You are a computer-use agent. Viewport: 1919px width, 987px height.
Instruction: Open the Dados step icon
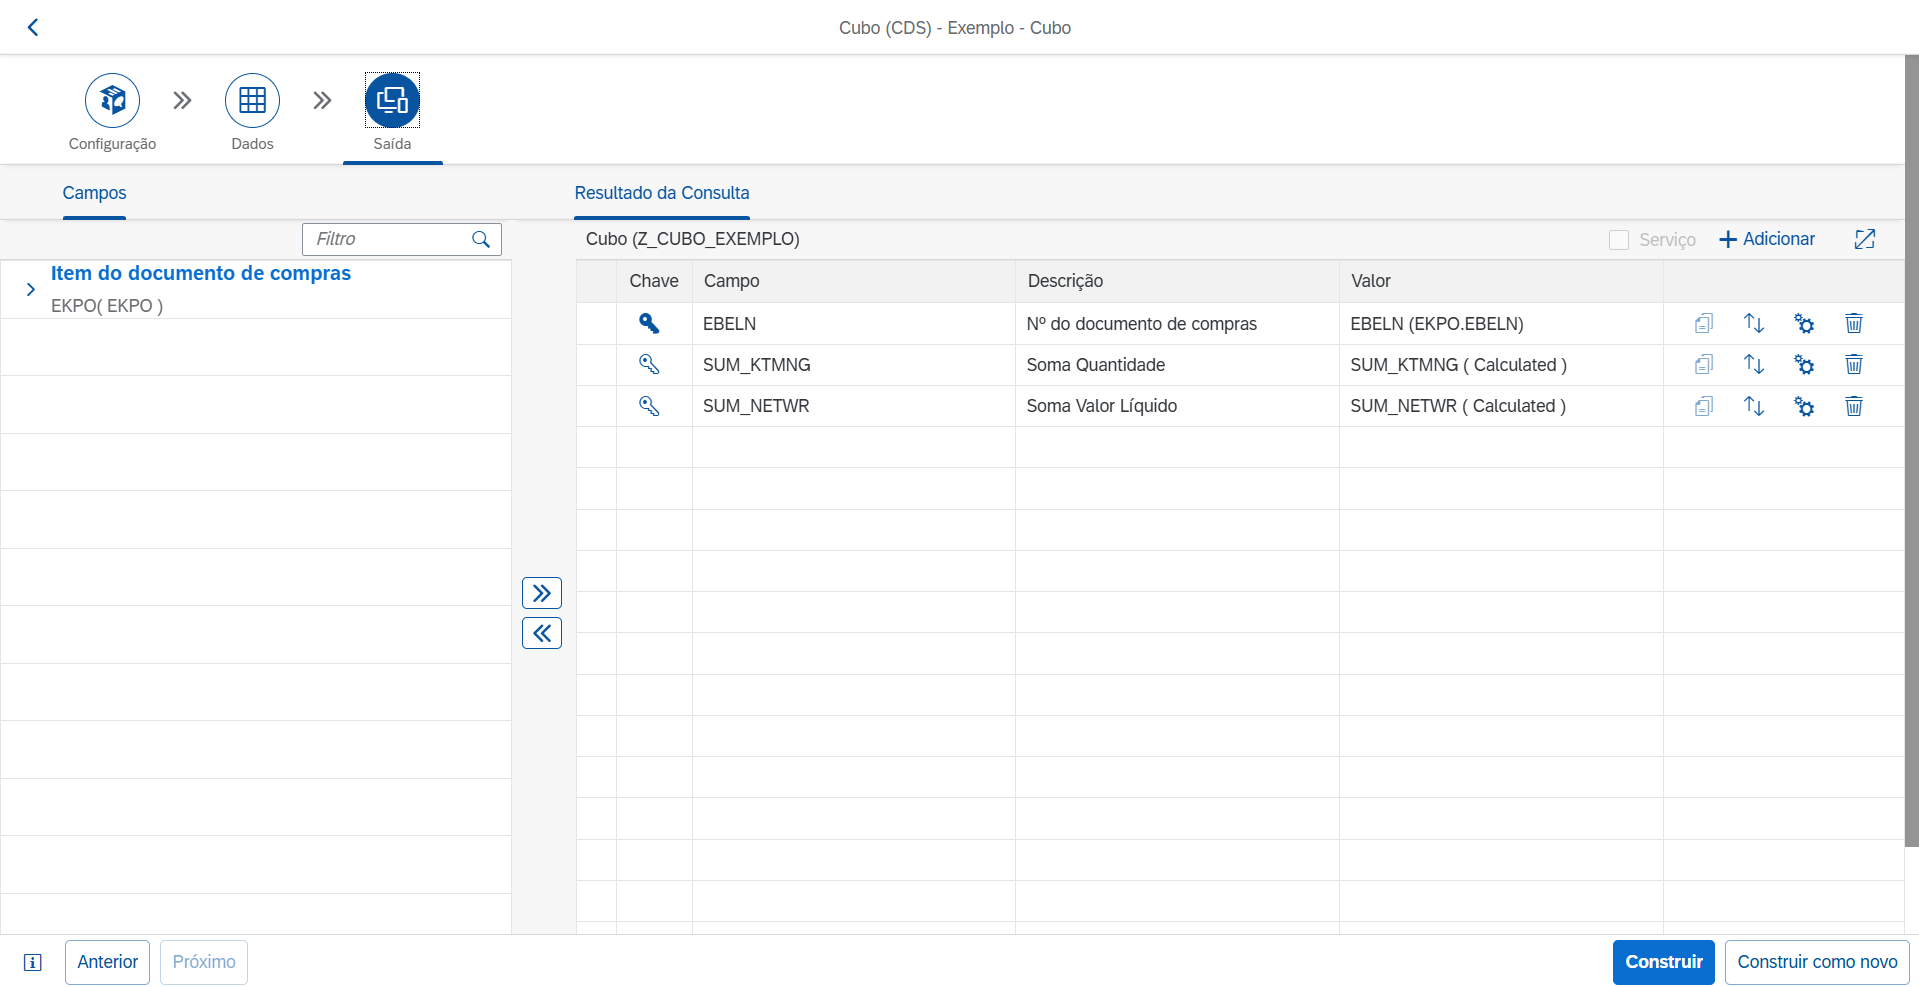pos(252,100)
